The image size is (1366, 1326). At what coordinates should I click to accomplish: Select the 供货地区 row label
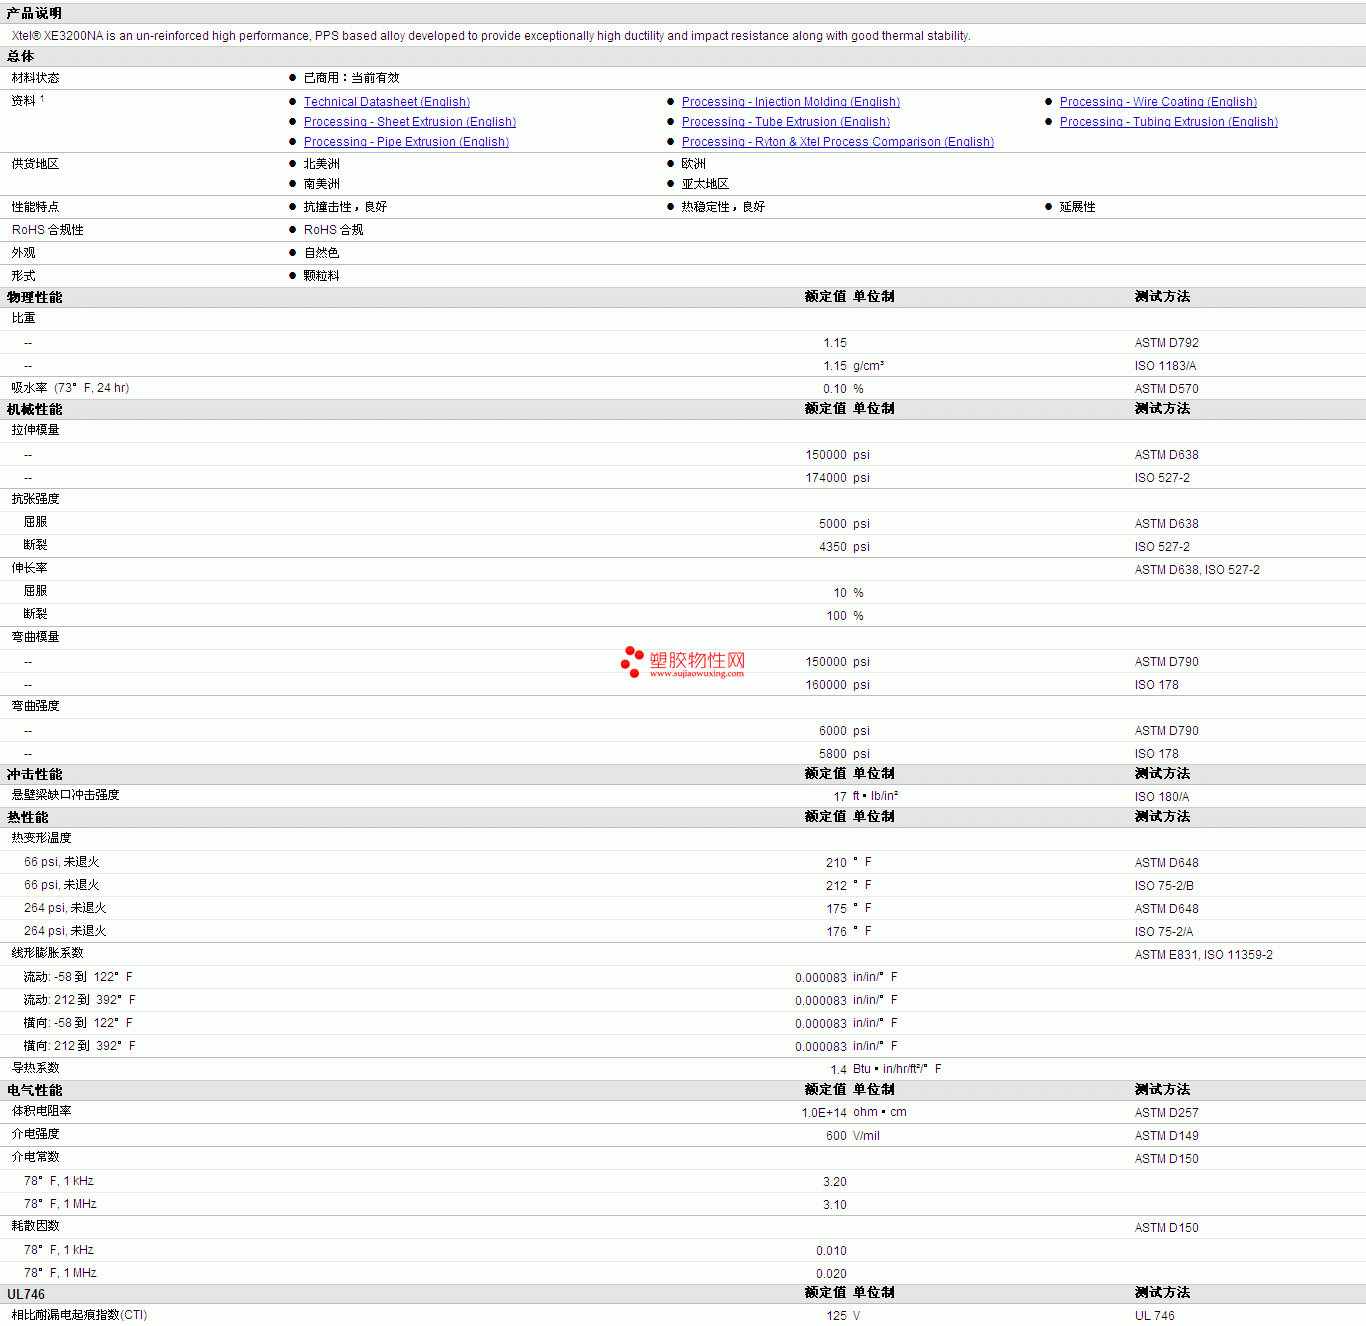(36, 164)
